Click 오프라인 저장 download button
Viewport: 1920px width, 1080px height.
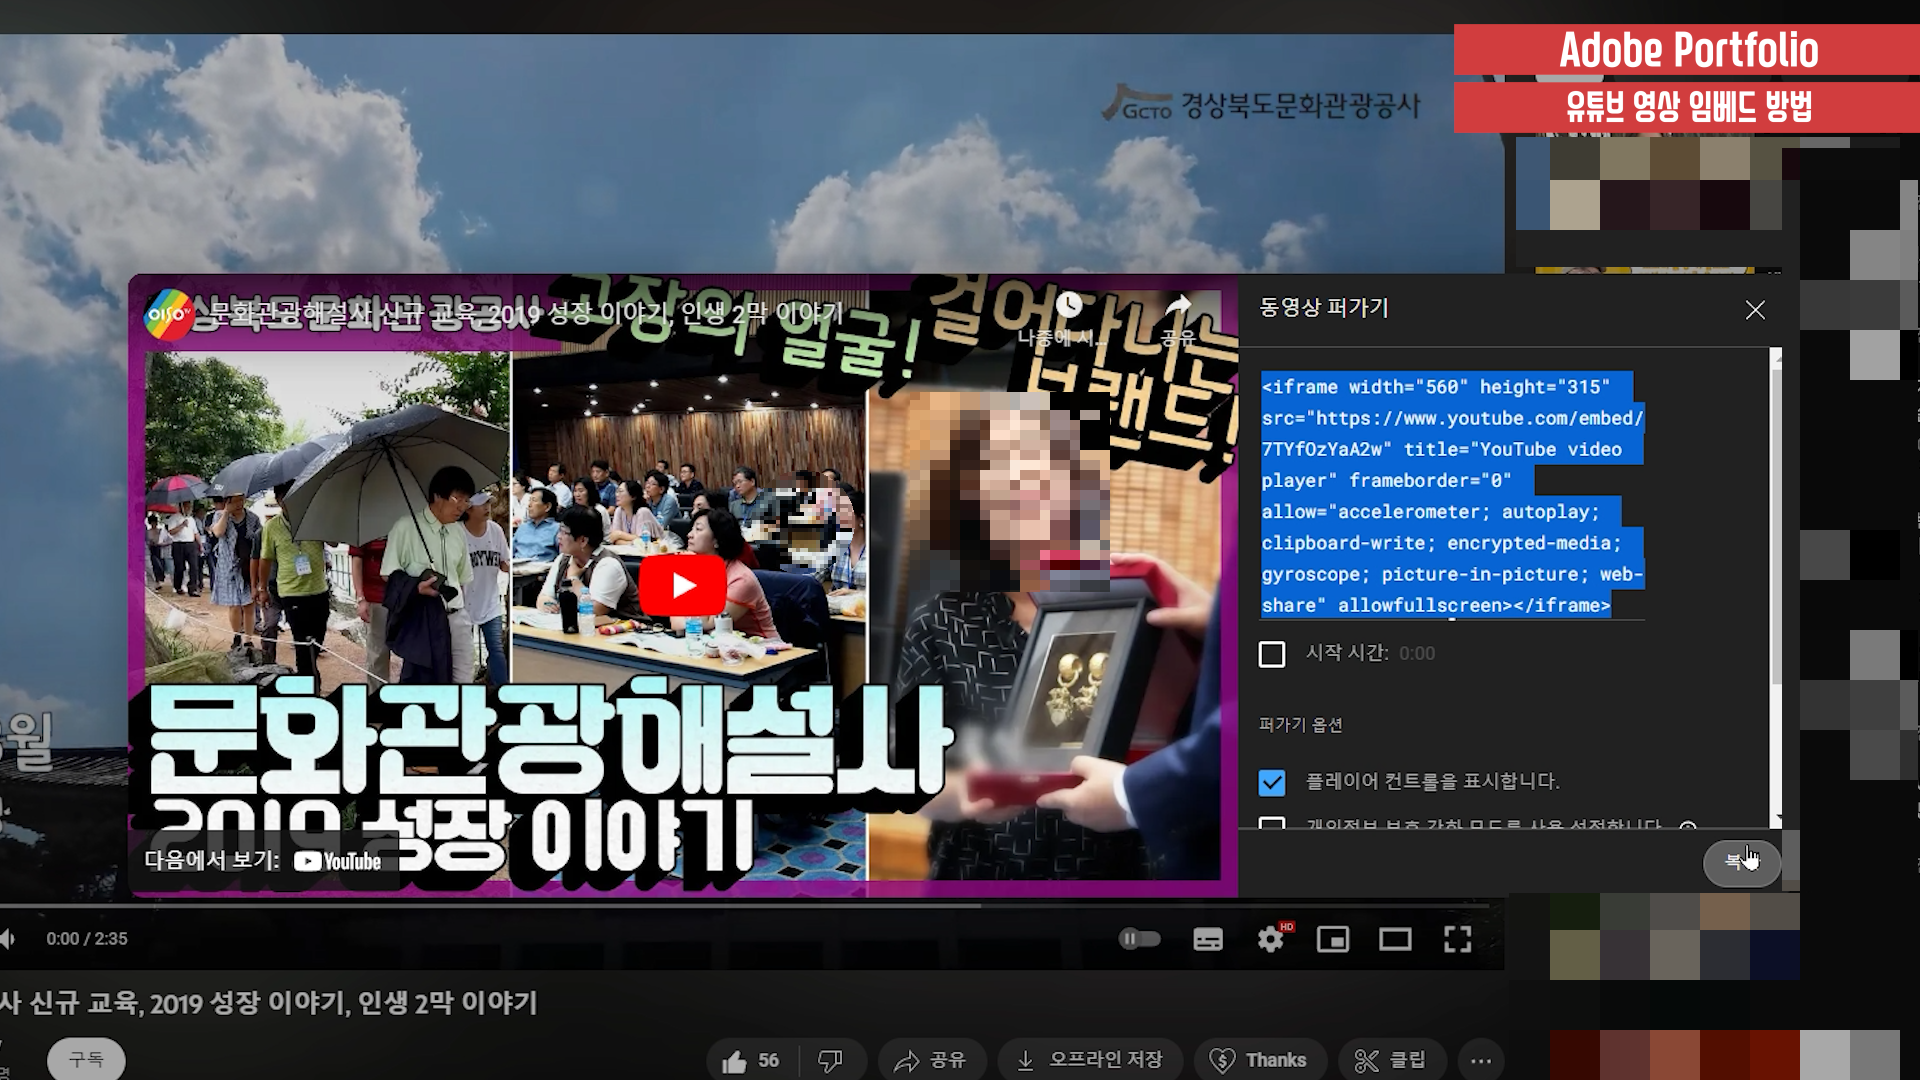tap(1090, 1060)
